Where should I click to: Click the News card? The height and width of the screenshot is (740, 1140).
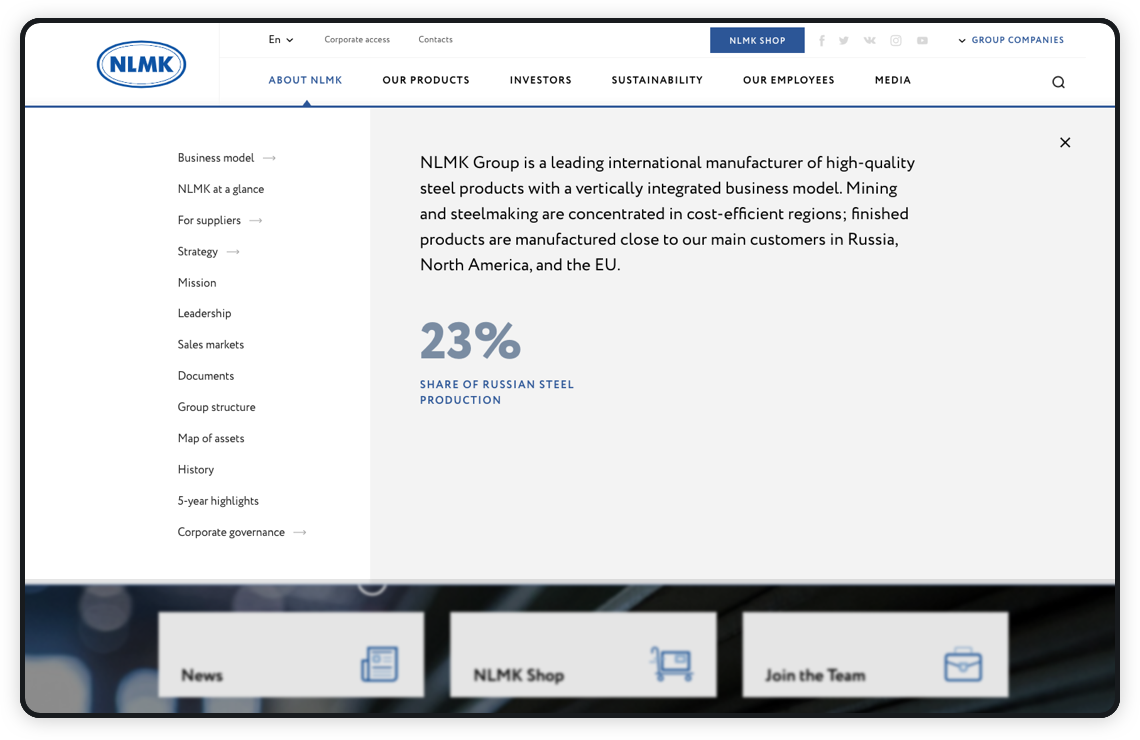click(x=291, y=654)
